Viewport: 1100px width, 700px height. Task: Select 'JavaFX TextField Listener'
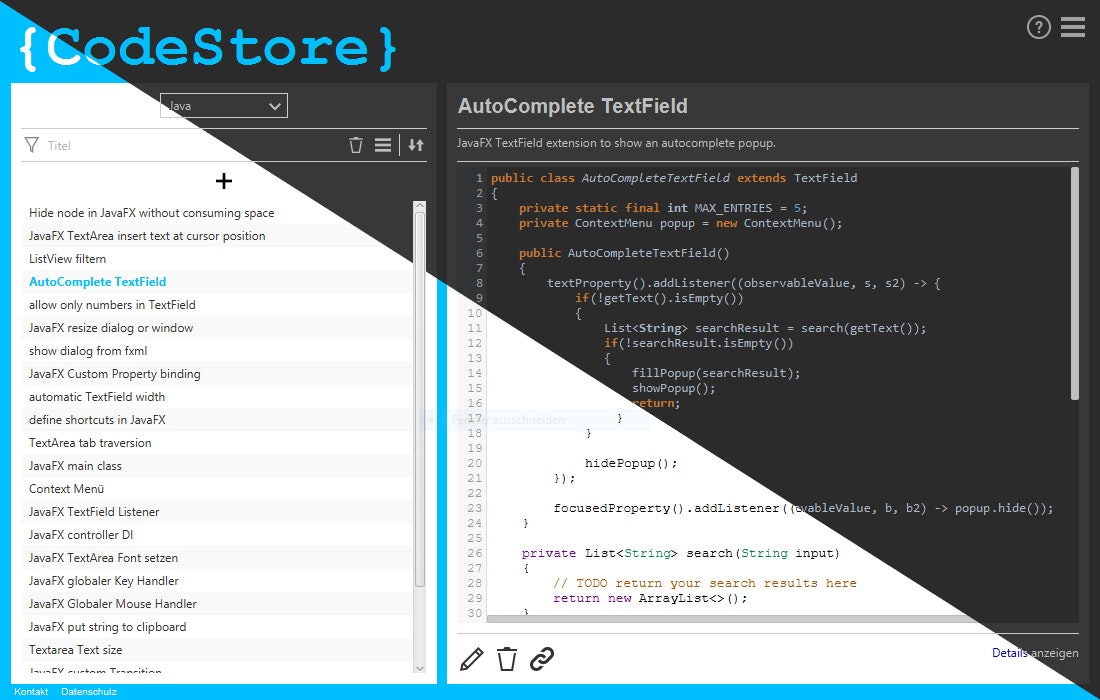pos(217,512)
